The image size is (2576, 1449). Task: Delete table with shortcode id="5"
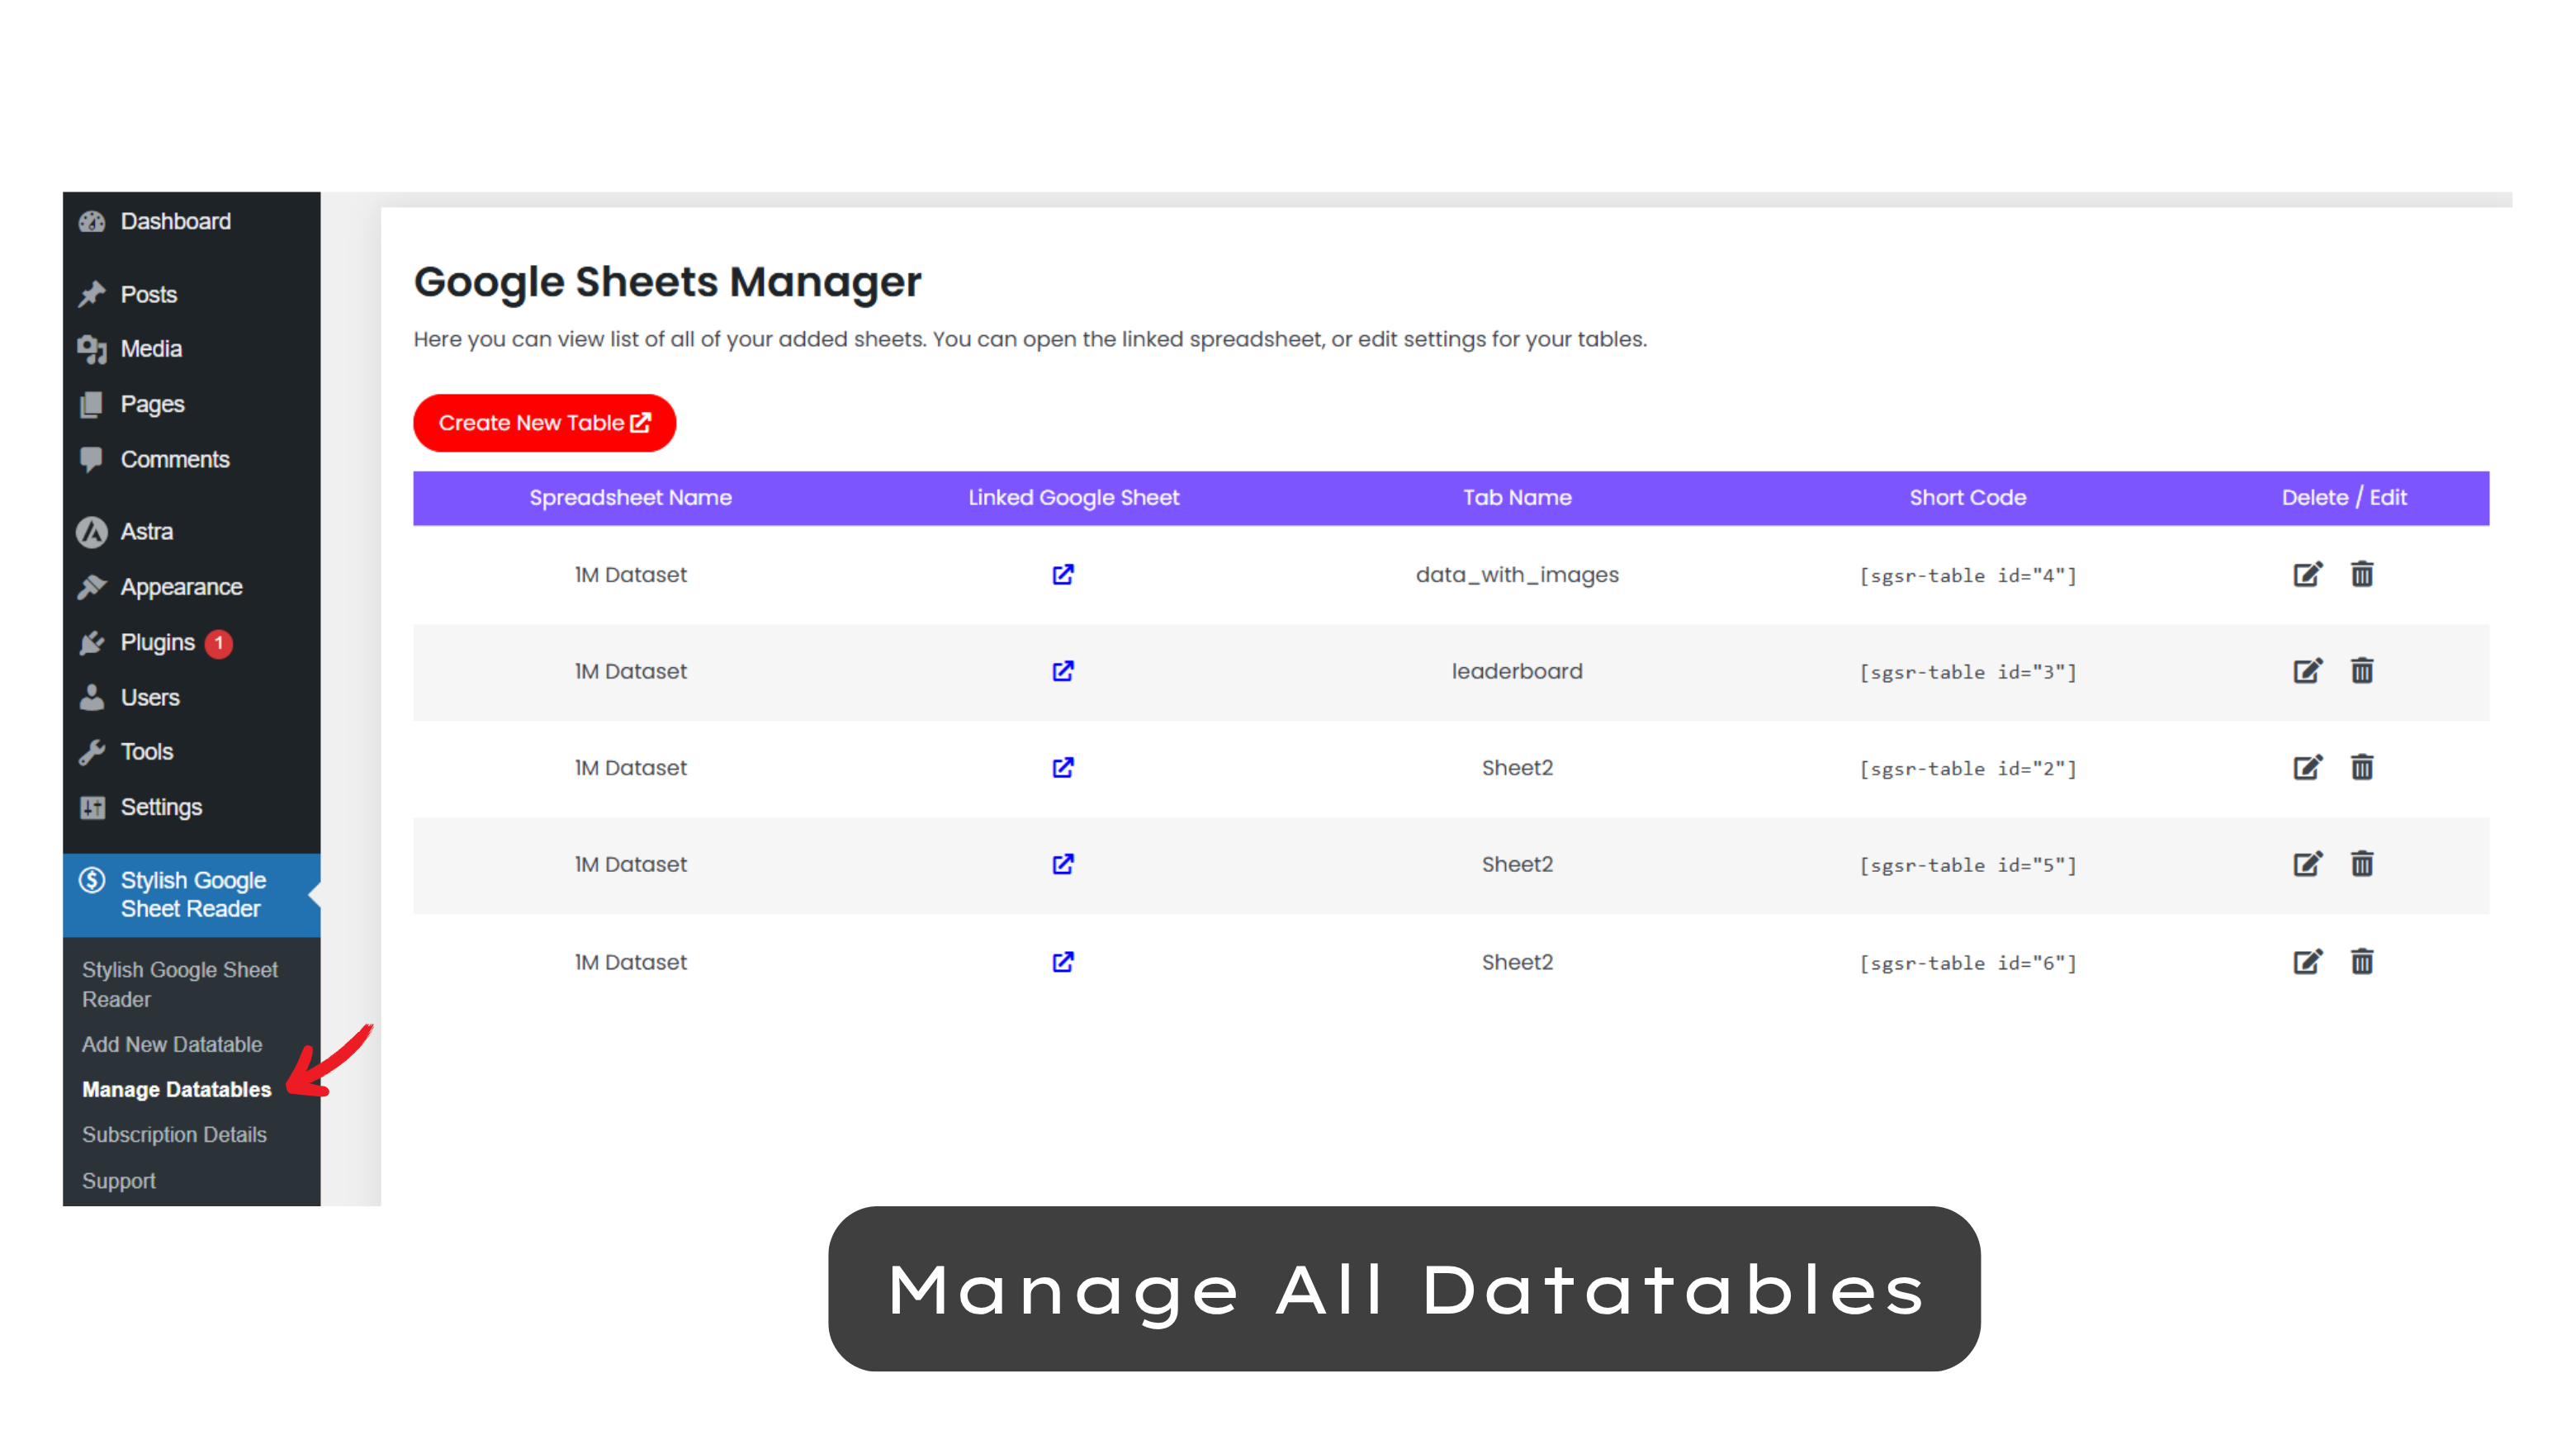click(2362, 864)
